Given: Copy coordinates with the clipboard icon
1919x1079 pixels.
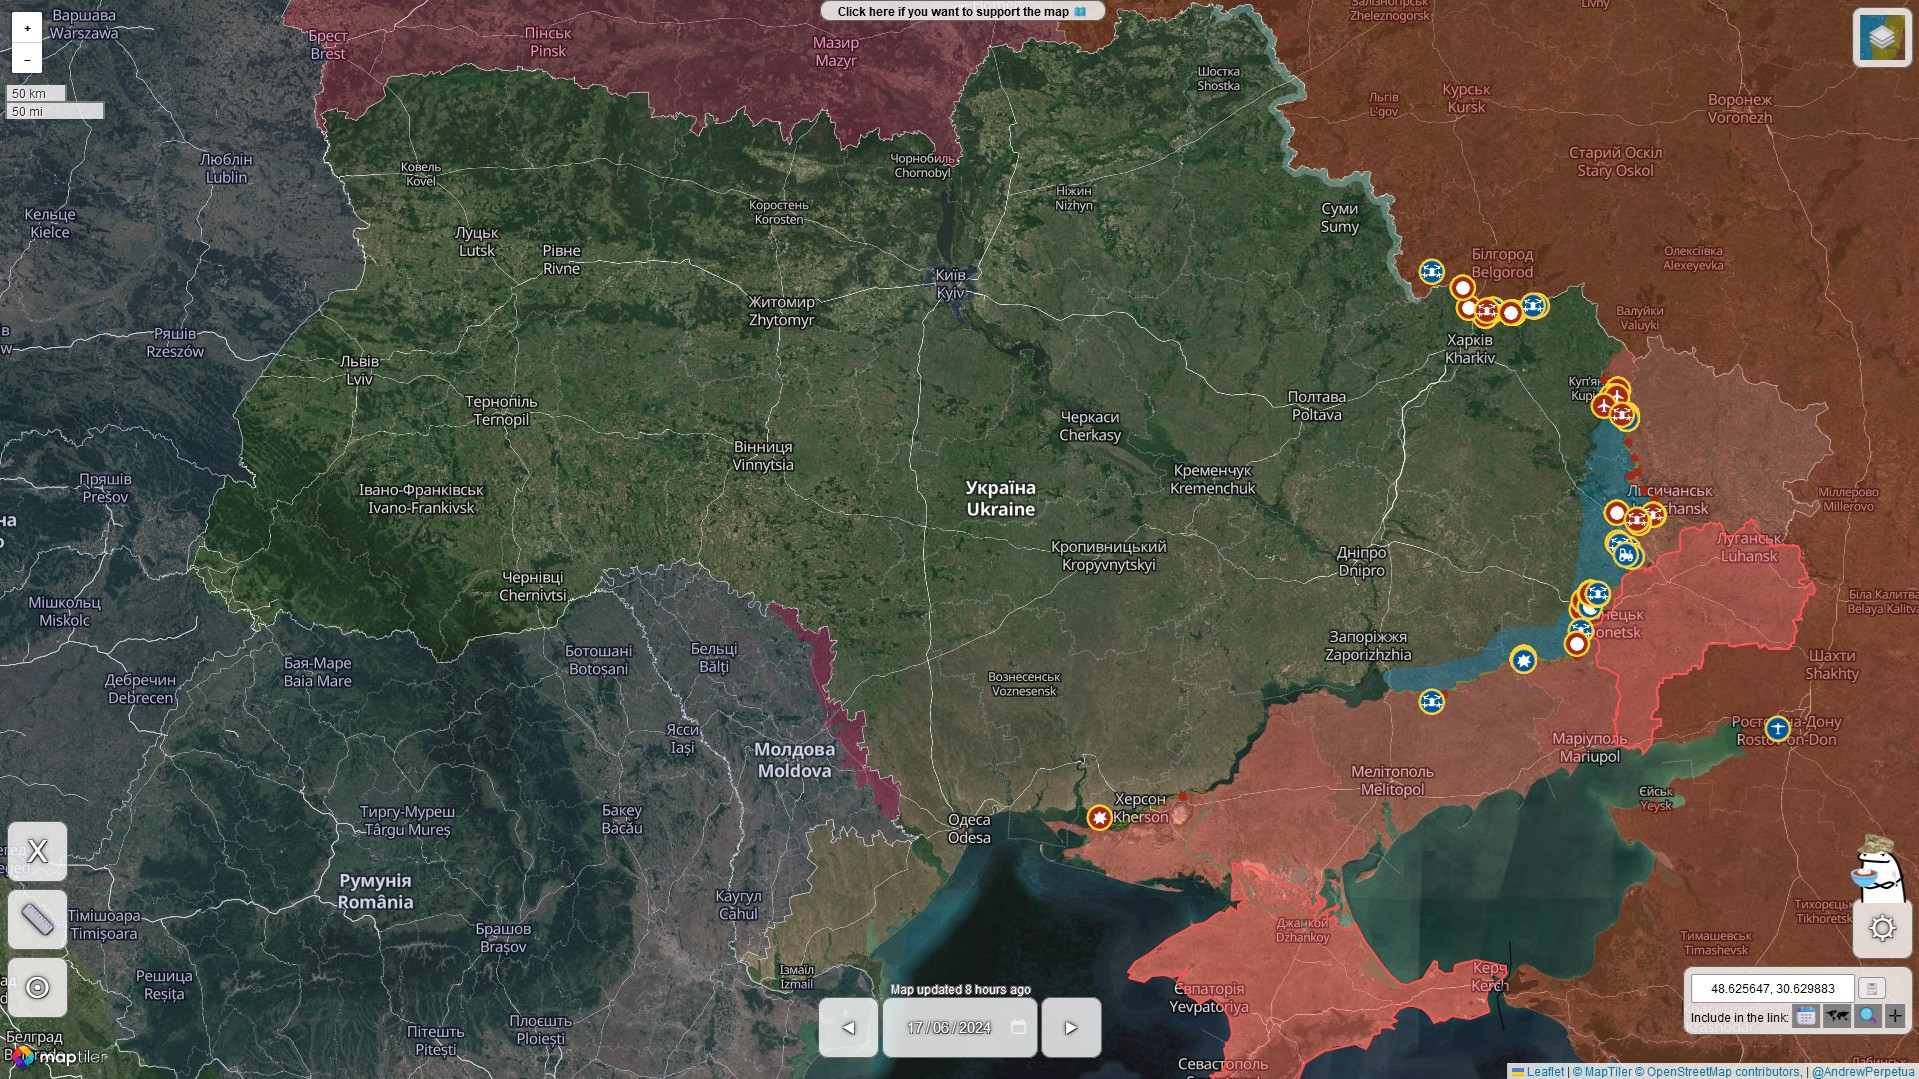Looking at the screenshot, I should coord(1871,988).
